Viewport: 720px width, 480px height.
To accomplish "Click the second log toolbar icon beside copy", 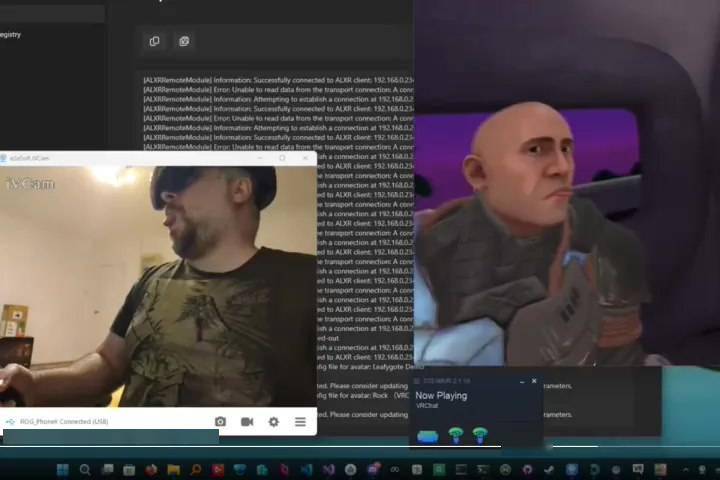I will coord(184,41).
